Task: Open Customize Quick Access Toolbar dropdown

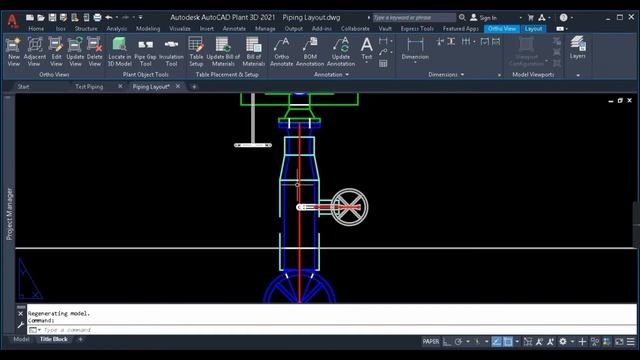Action: (x=140, y=18)
